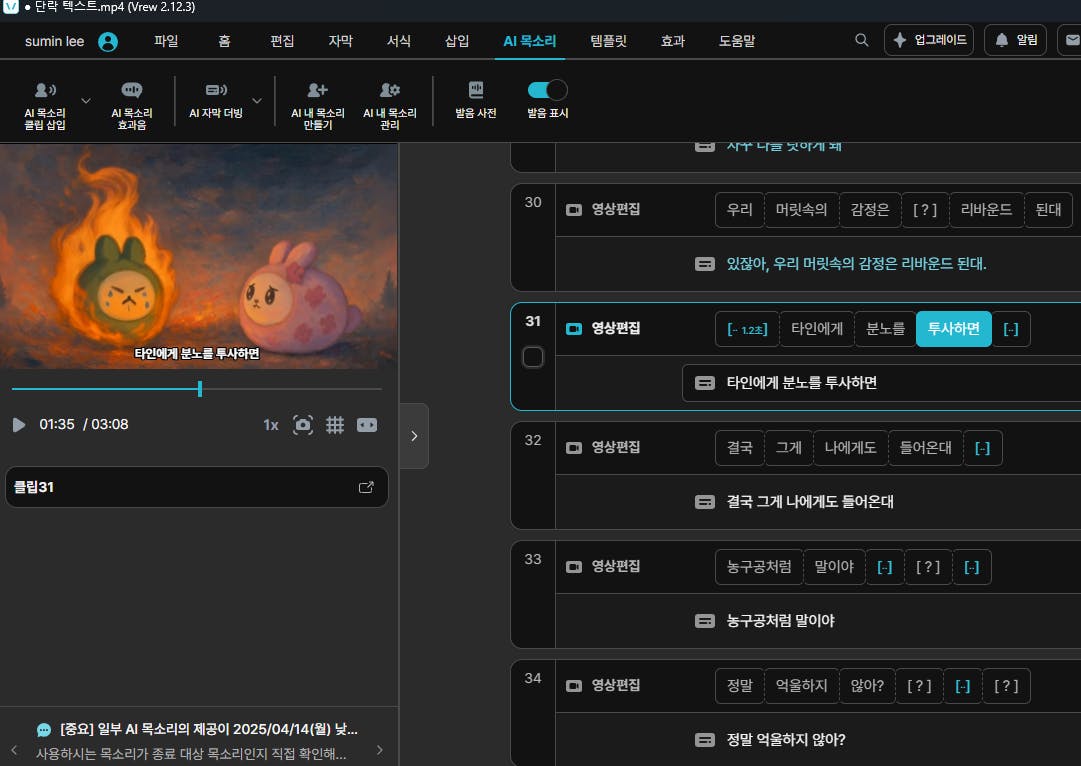Click subtitle icon for clip 33
This screenshot has width=1081, height=766.
click(x=705, y=621)
